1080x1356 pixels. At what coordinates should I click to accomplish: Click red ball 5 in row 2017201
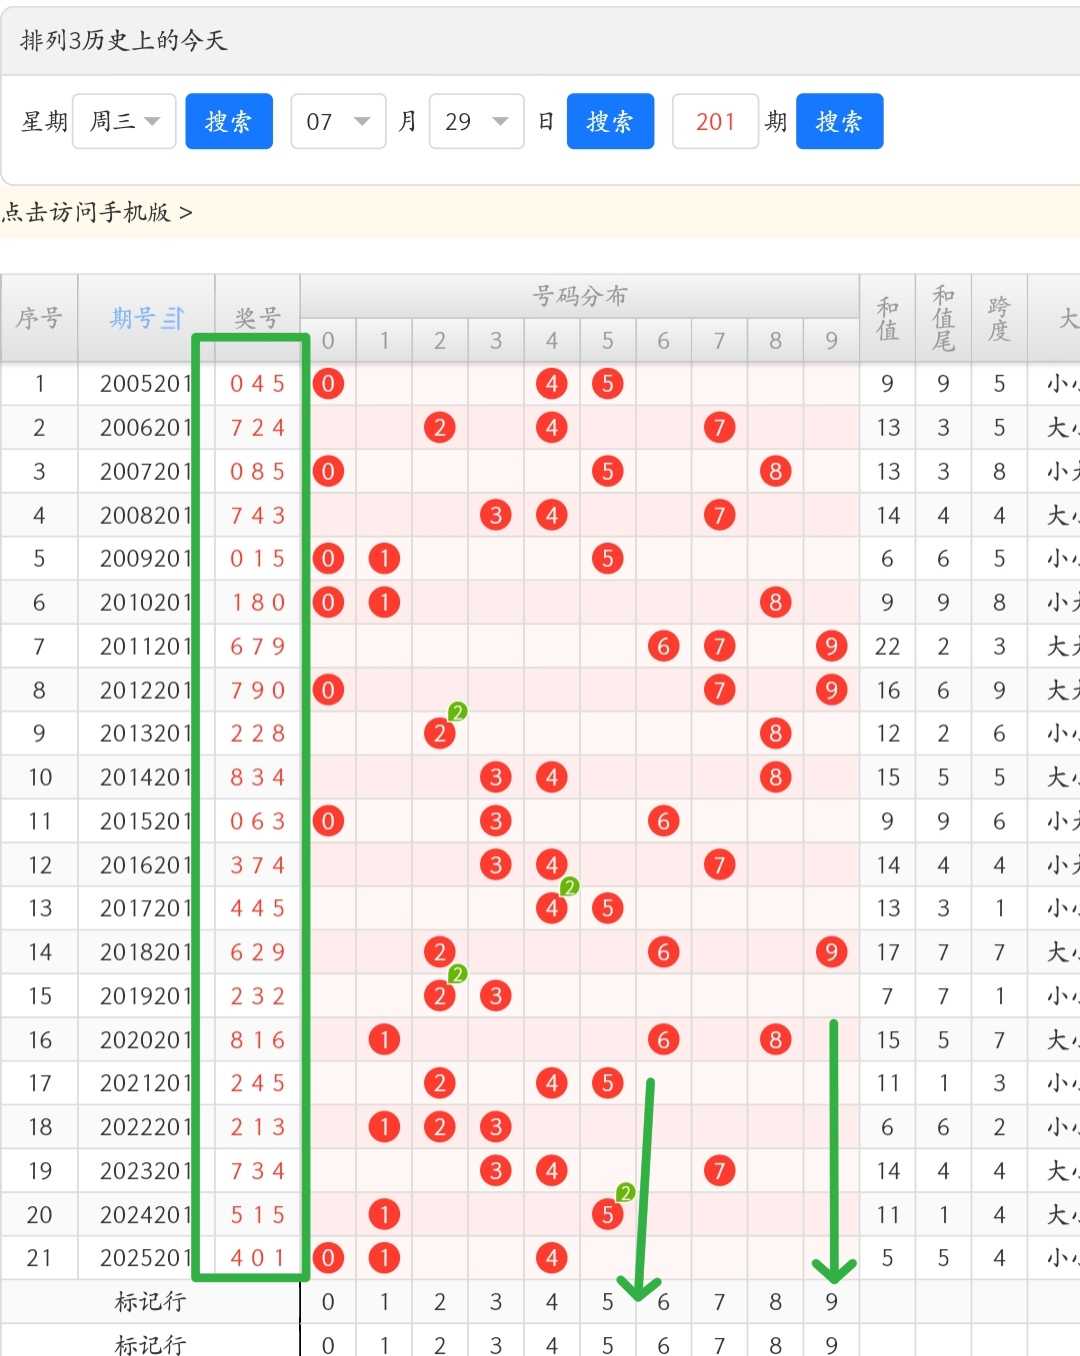(607, 909)
